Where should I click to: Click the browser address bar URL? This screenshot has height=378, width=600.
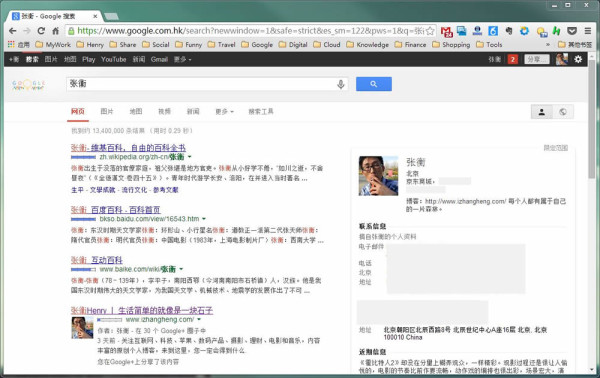pos(251,31)
